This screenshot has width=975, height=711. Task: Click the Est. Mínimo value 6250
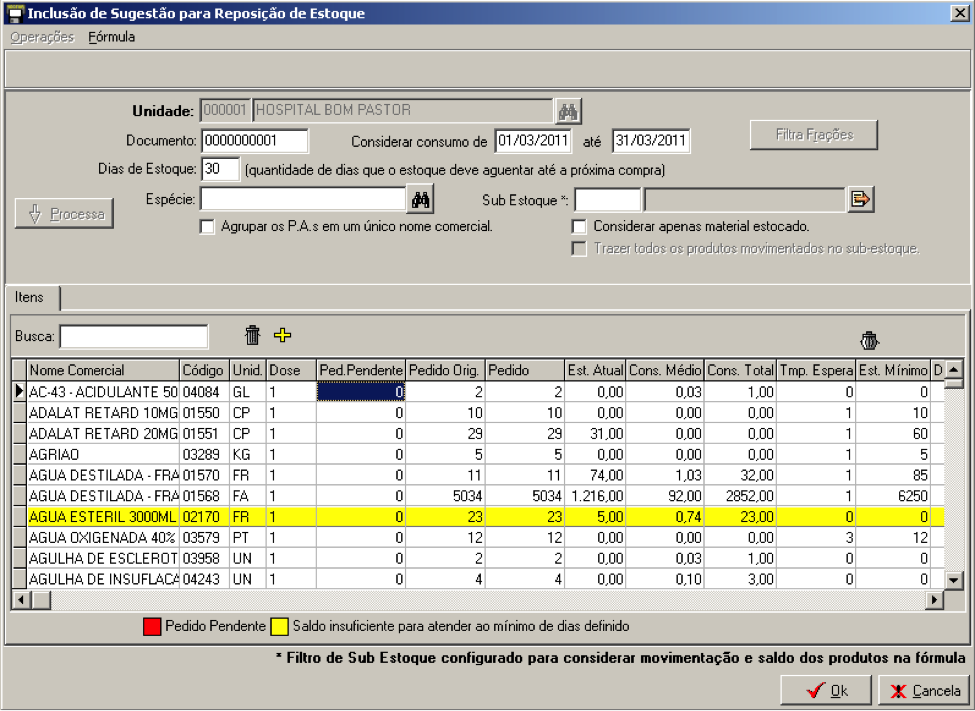[893, 496]
